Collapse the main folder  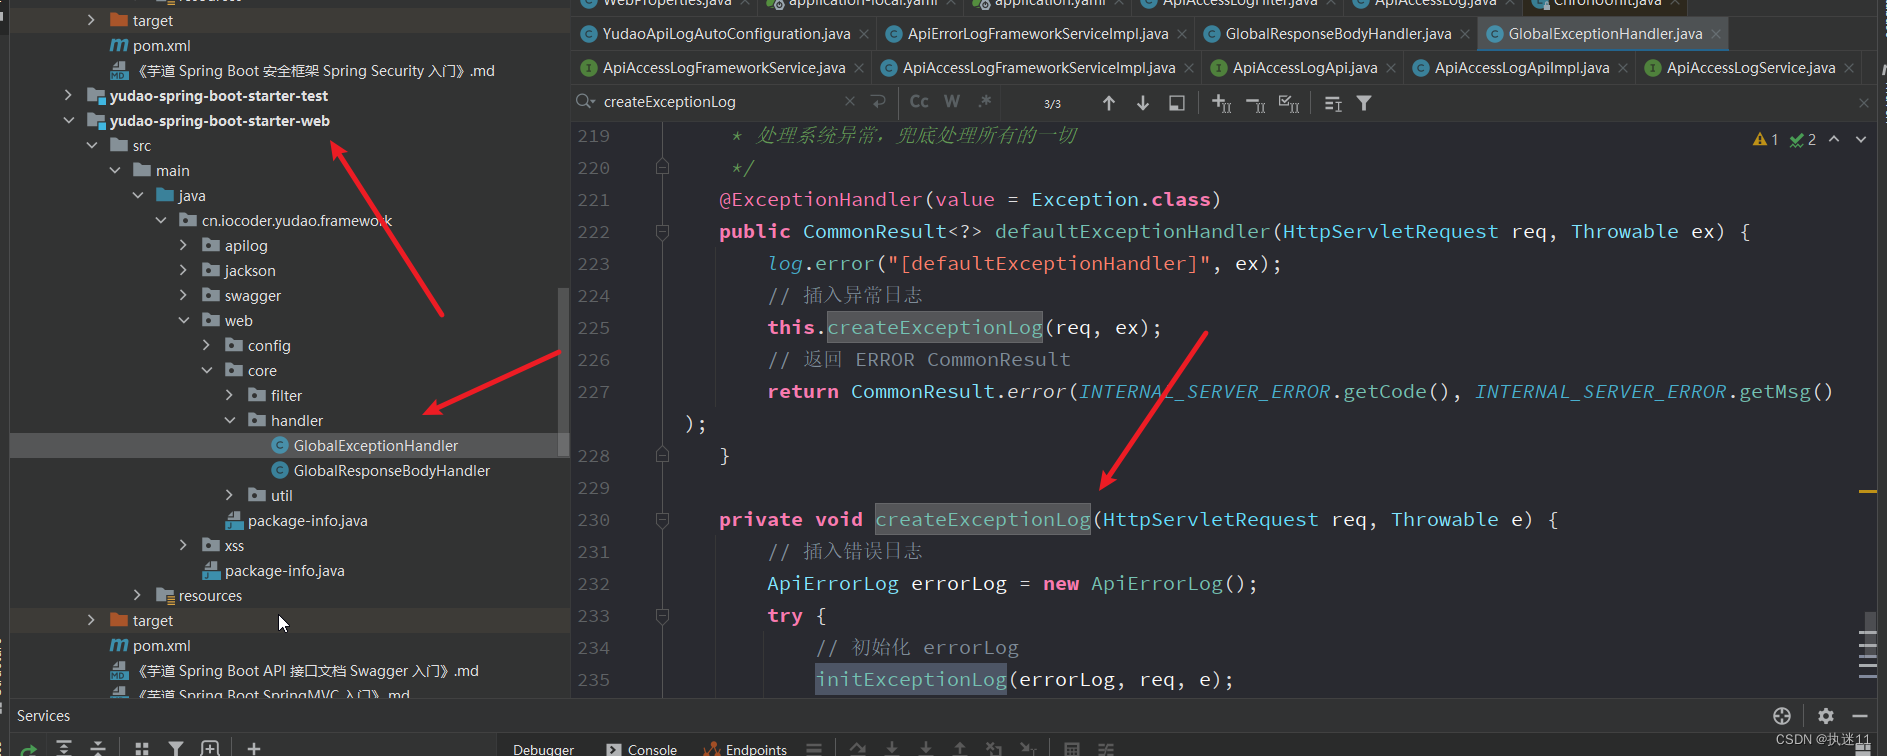click(x=114, y=171)
